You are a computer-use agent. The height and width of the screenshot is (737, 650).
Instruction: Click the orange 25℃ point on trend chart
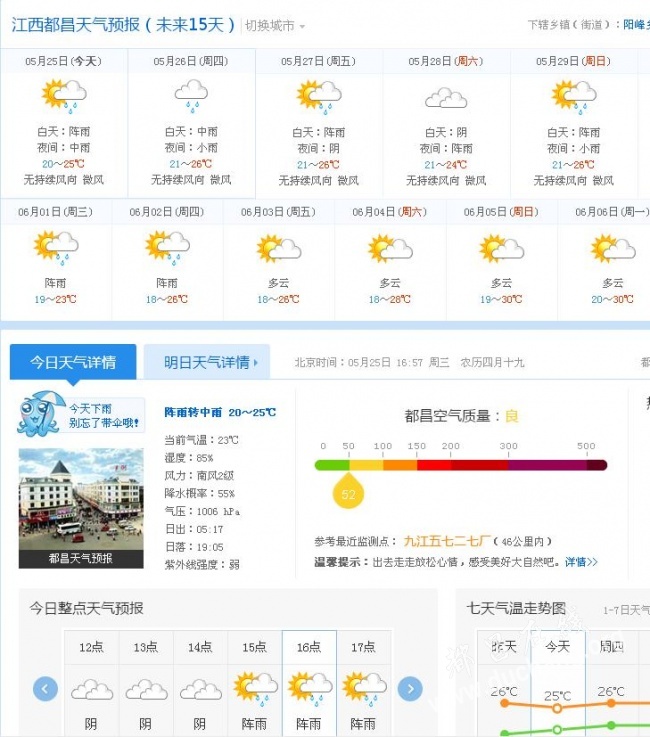coord(557,708)
